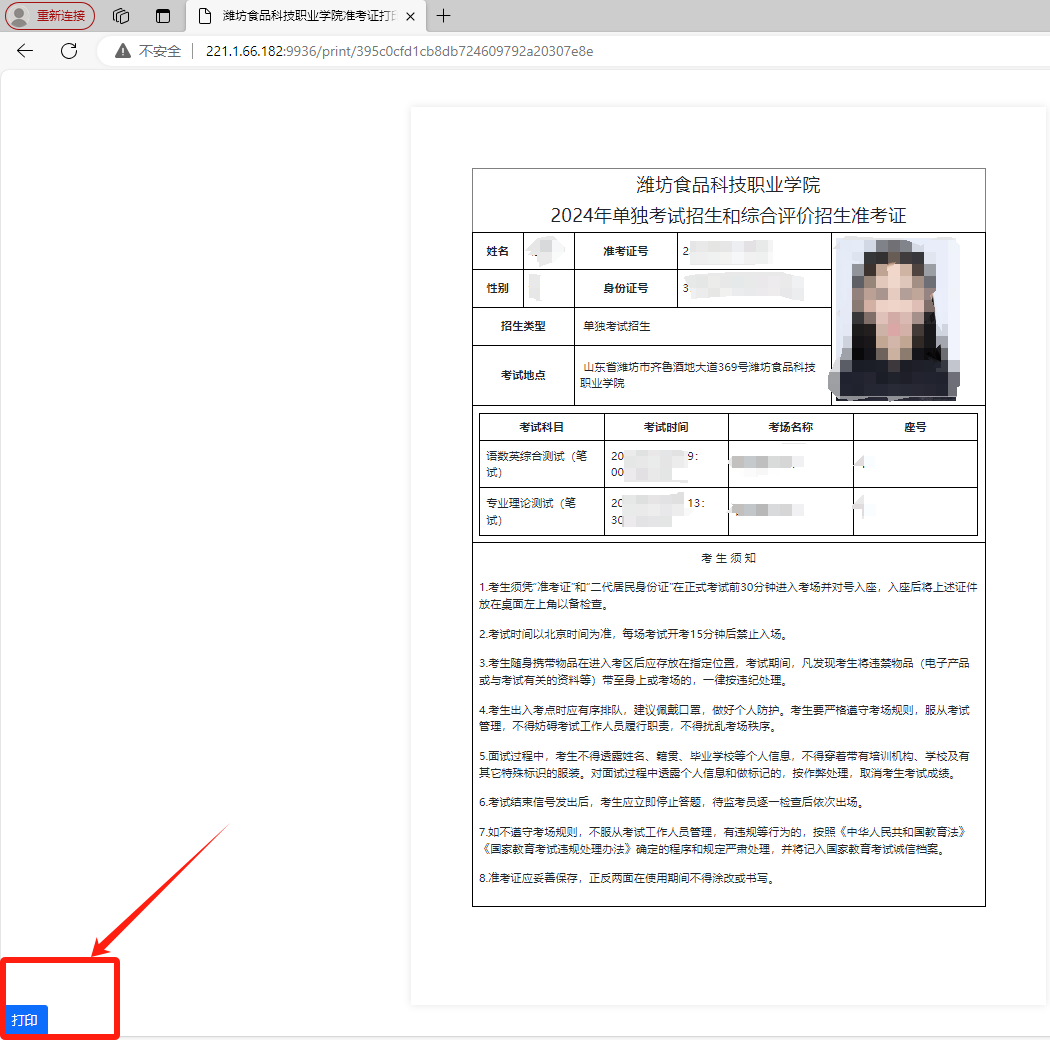The image size is (1050, 1040).
Task: Focus the address bar URL 221.1.66.182
Action: (398, 51)
